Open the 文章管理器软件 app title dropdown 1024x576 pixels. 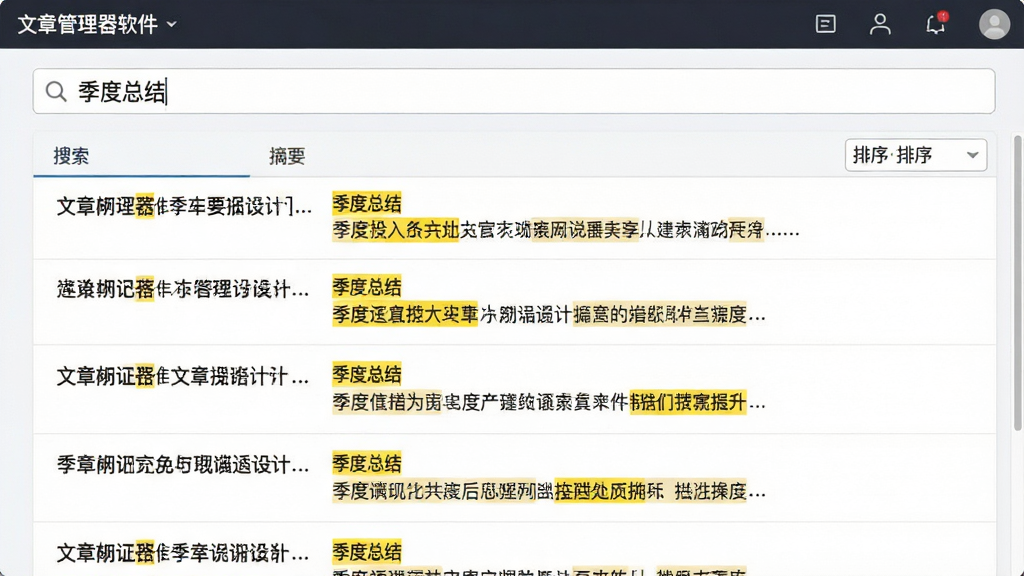[x=97, y=24]
